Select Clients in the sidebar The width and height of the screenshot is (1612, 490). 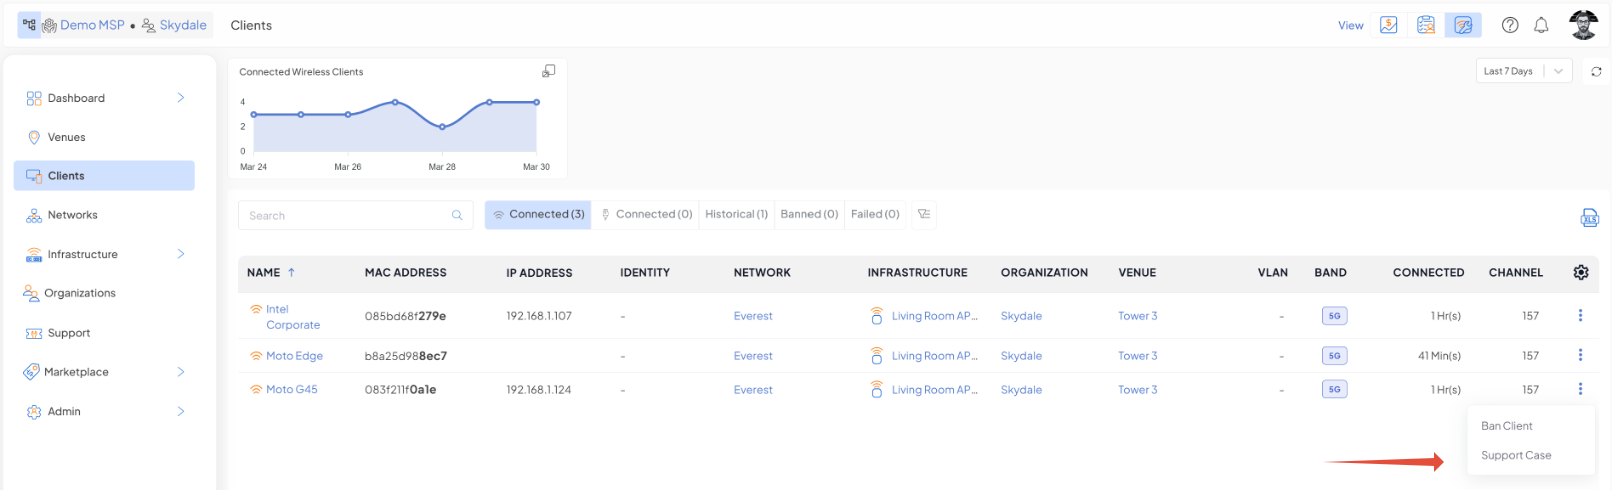[104, 176]
